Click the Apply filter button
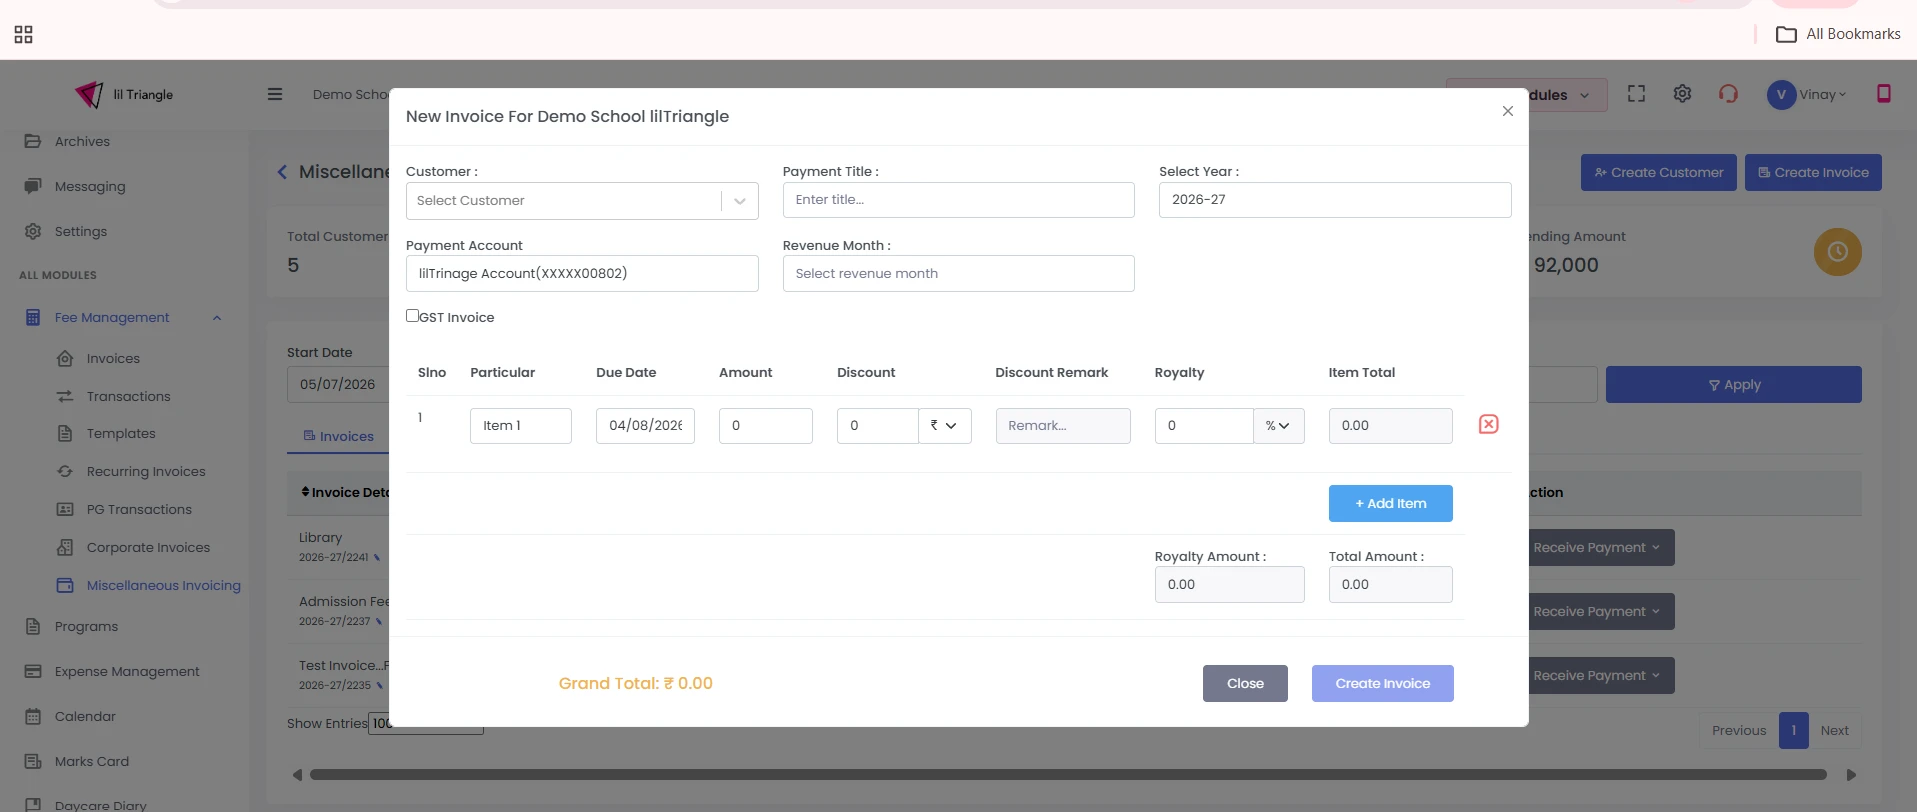 pyautogui.click(x=1733, y=385)
